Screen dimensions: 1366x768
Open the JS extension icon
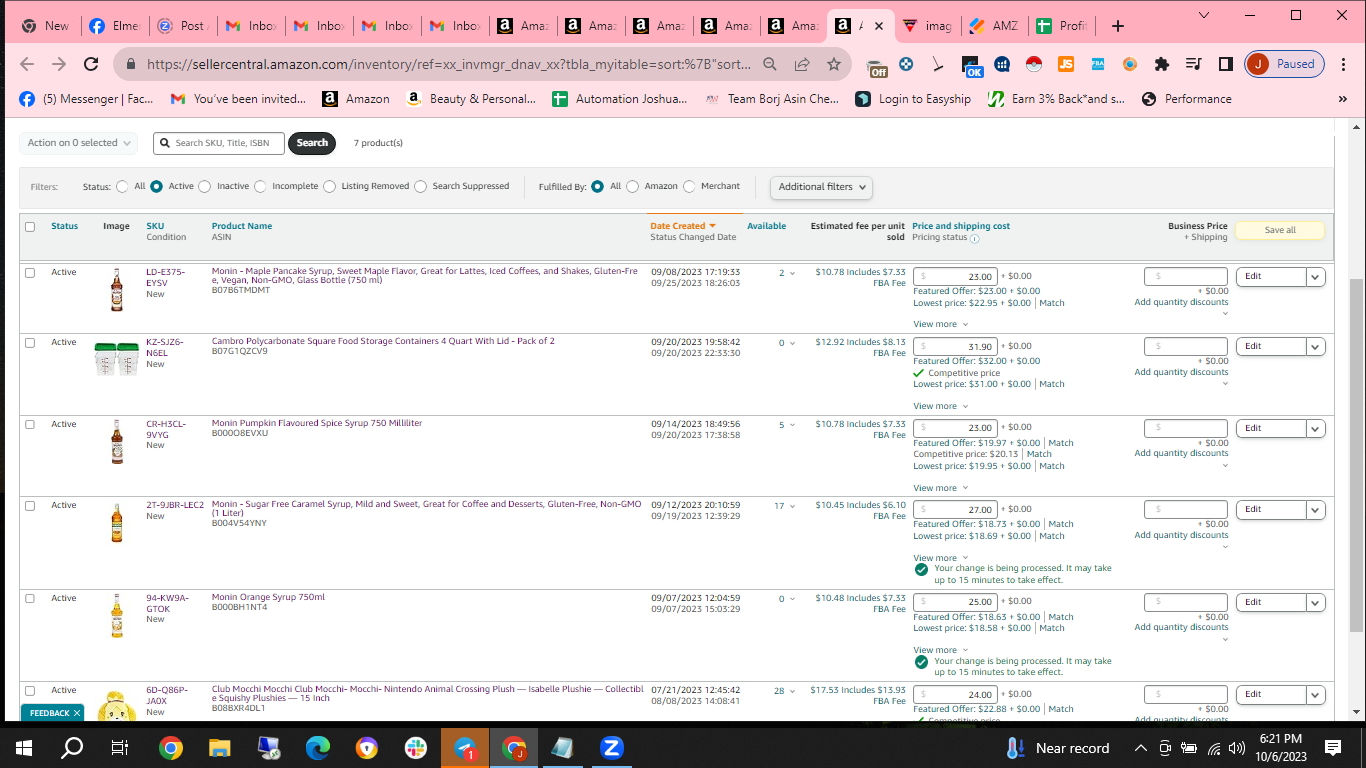click(1066, 64)
